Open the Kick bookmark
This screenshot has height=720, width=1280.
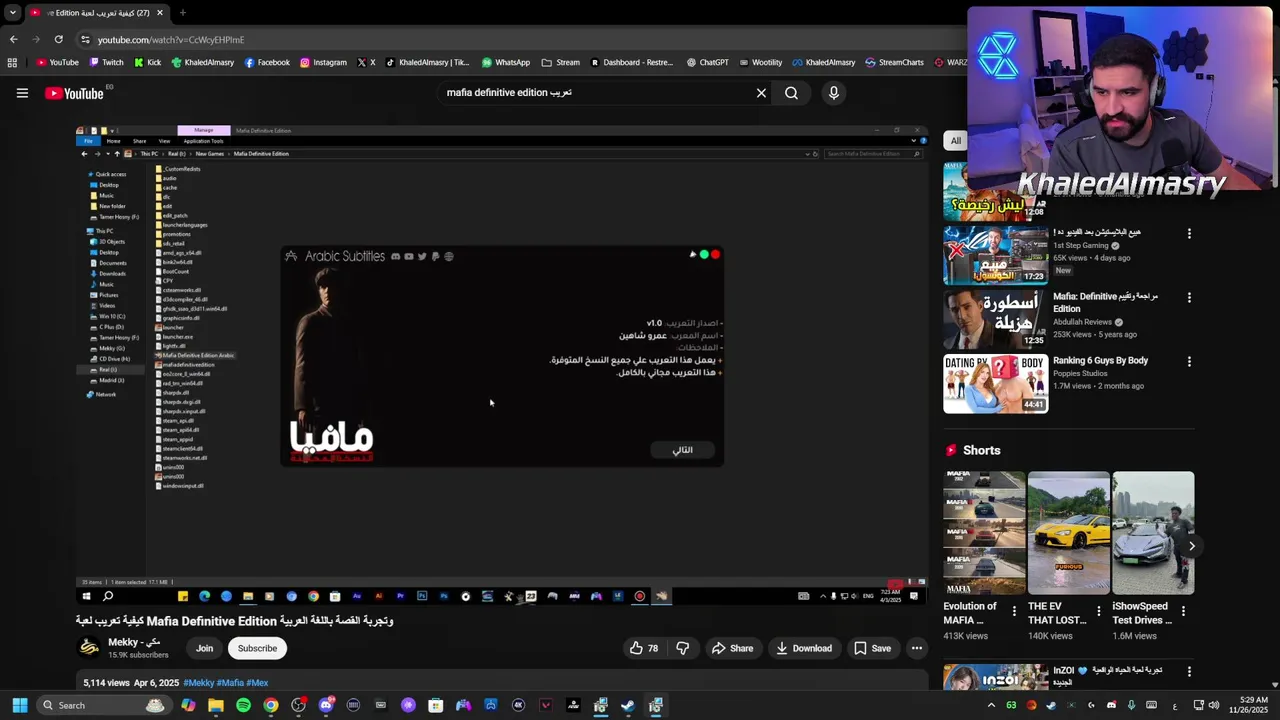coord(147,62)
